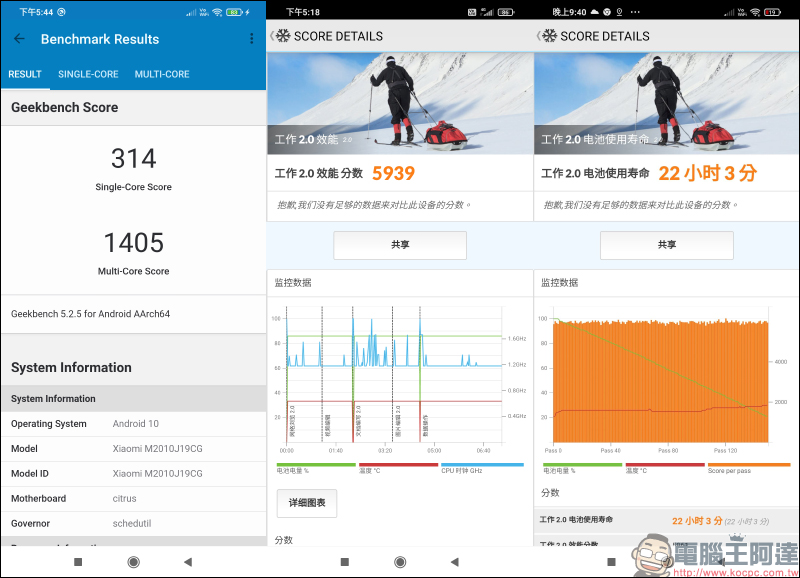Click the Score per pass orange legend

click(x=748, y=468)
